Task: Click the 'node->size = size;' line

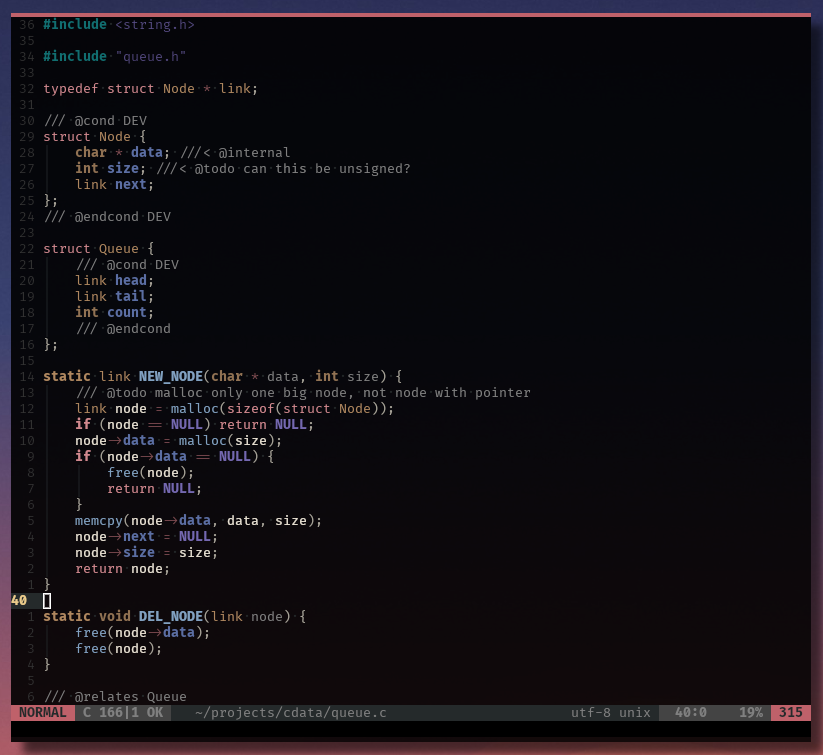Action: coord(146,553)
